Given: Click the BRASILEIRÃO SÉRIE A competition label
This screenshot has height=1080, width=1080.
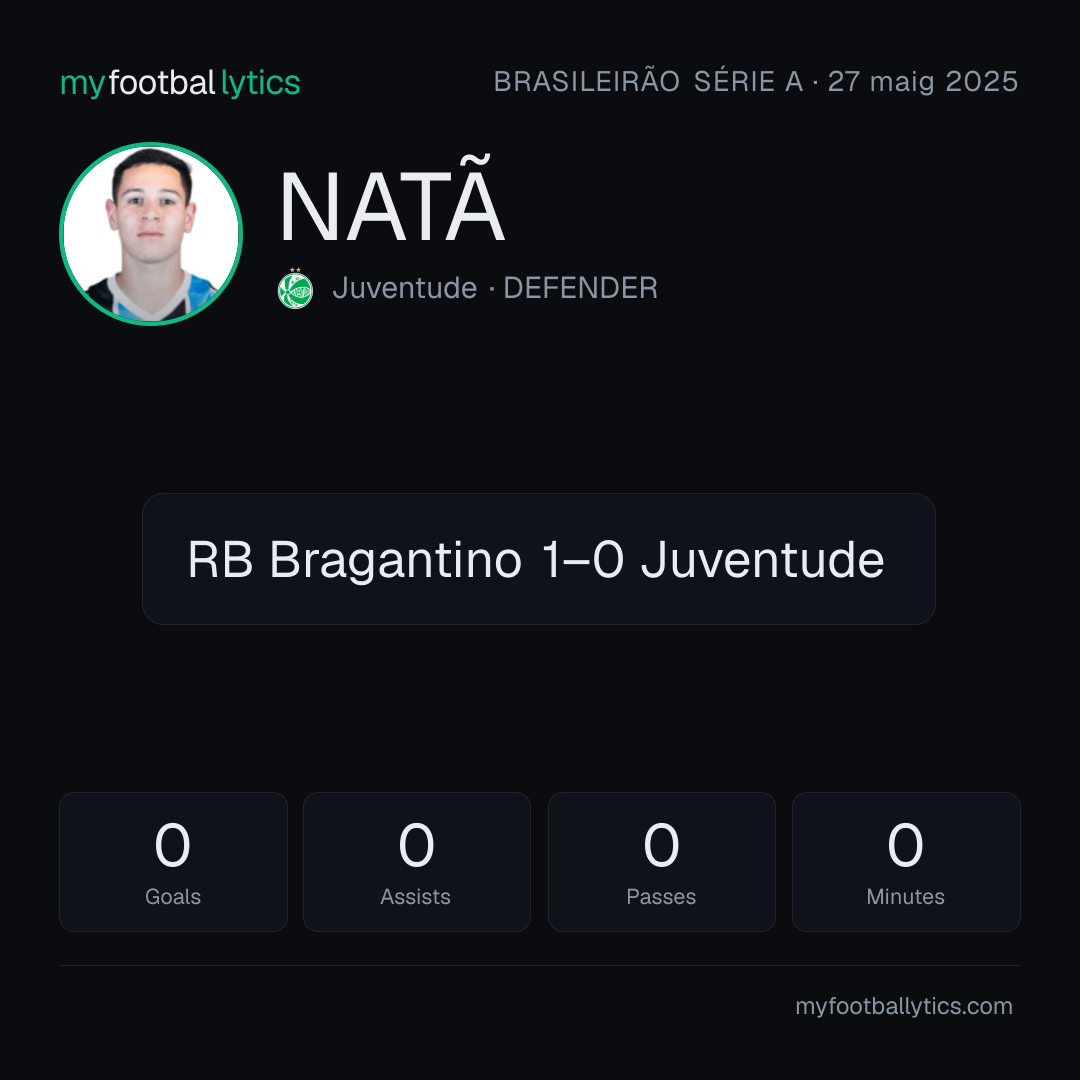Looking at the screenshot, I should 648,81.
